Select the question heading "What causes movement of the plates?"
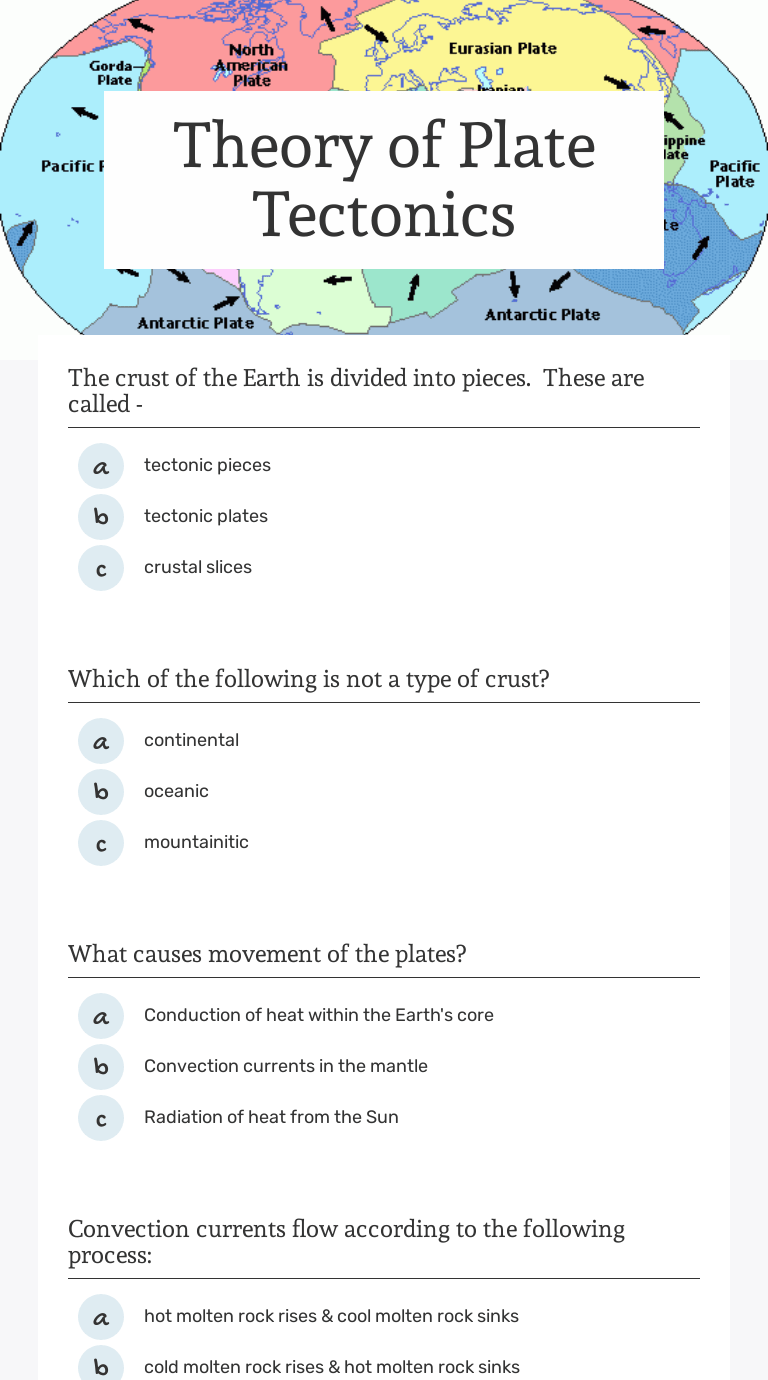768x1380 pixels. [266, 954]
